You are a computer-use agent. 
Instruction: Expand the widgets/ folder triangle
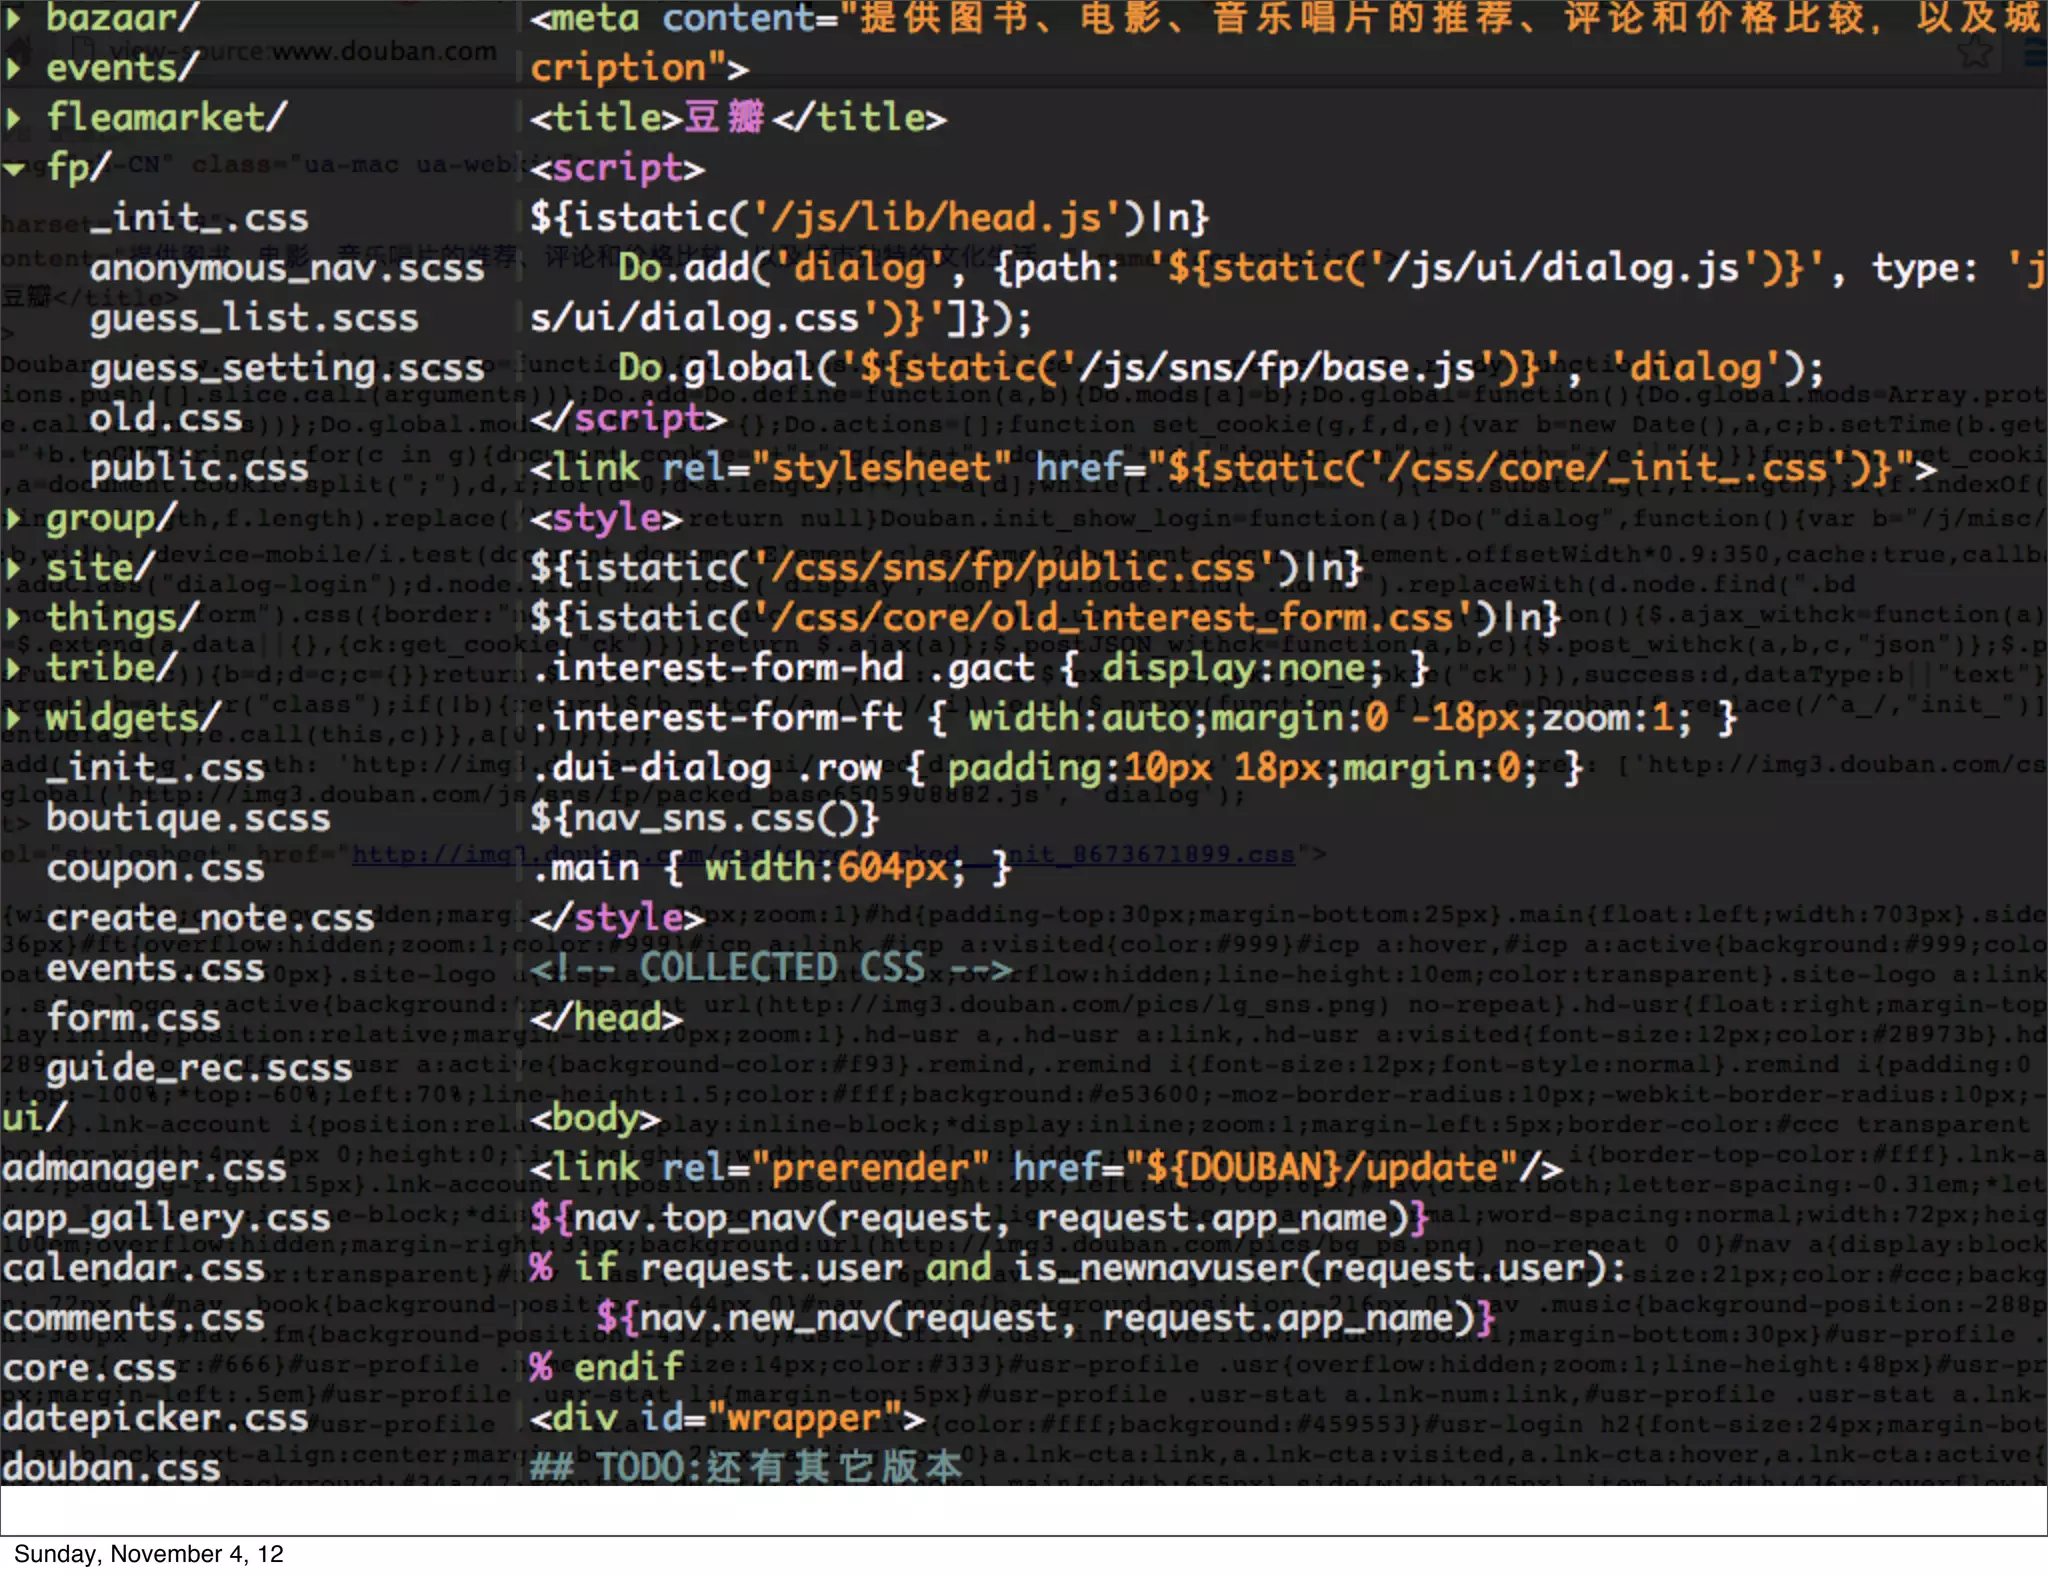[x=13, y=718]
